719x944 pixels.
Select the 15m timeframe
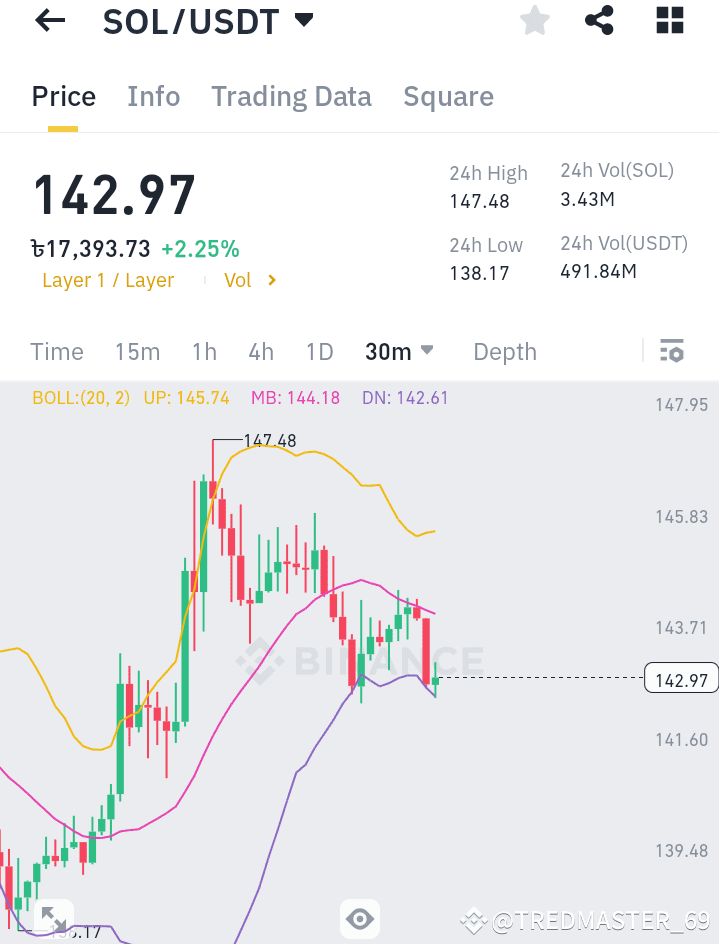[137, 351]
